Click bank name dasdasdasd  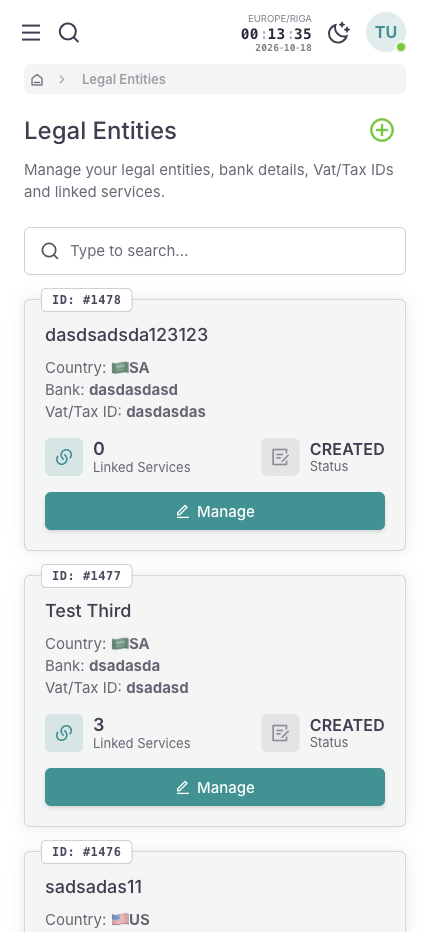[133, 390]
